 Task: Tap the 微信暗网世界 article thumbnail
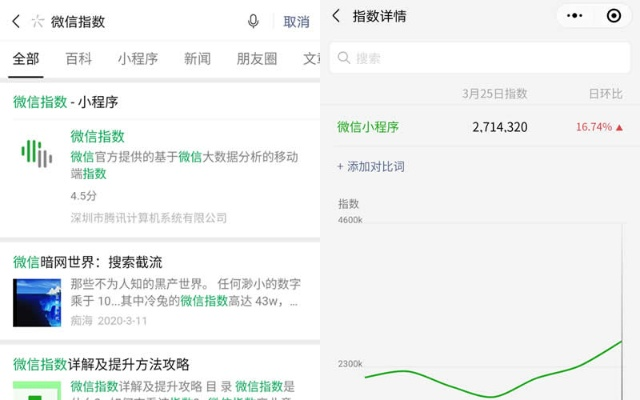[36, 302]
